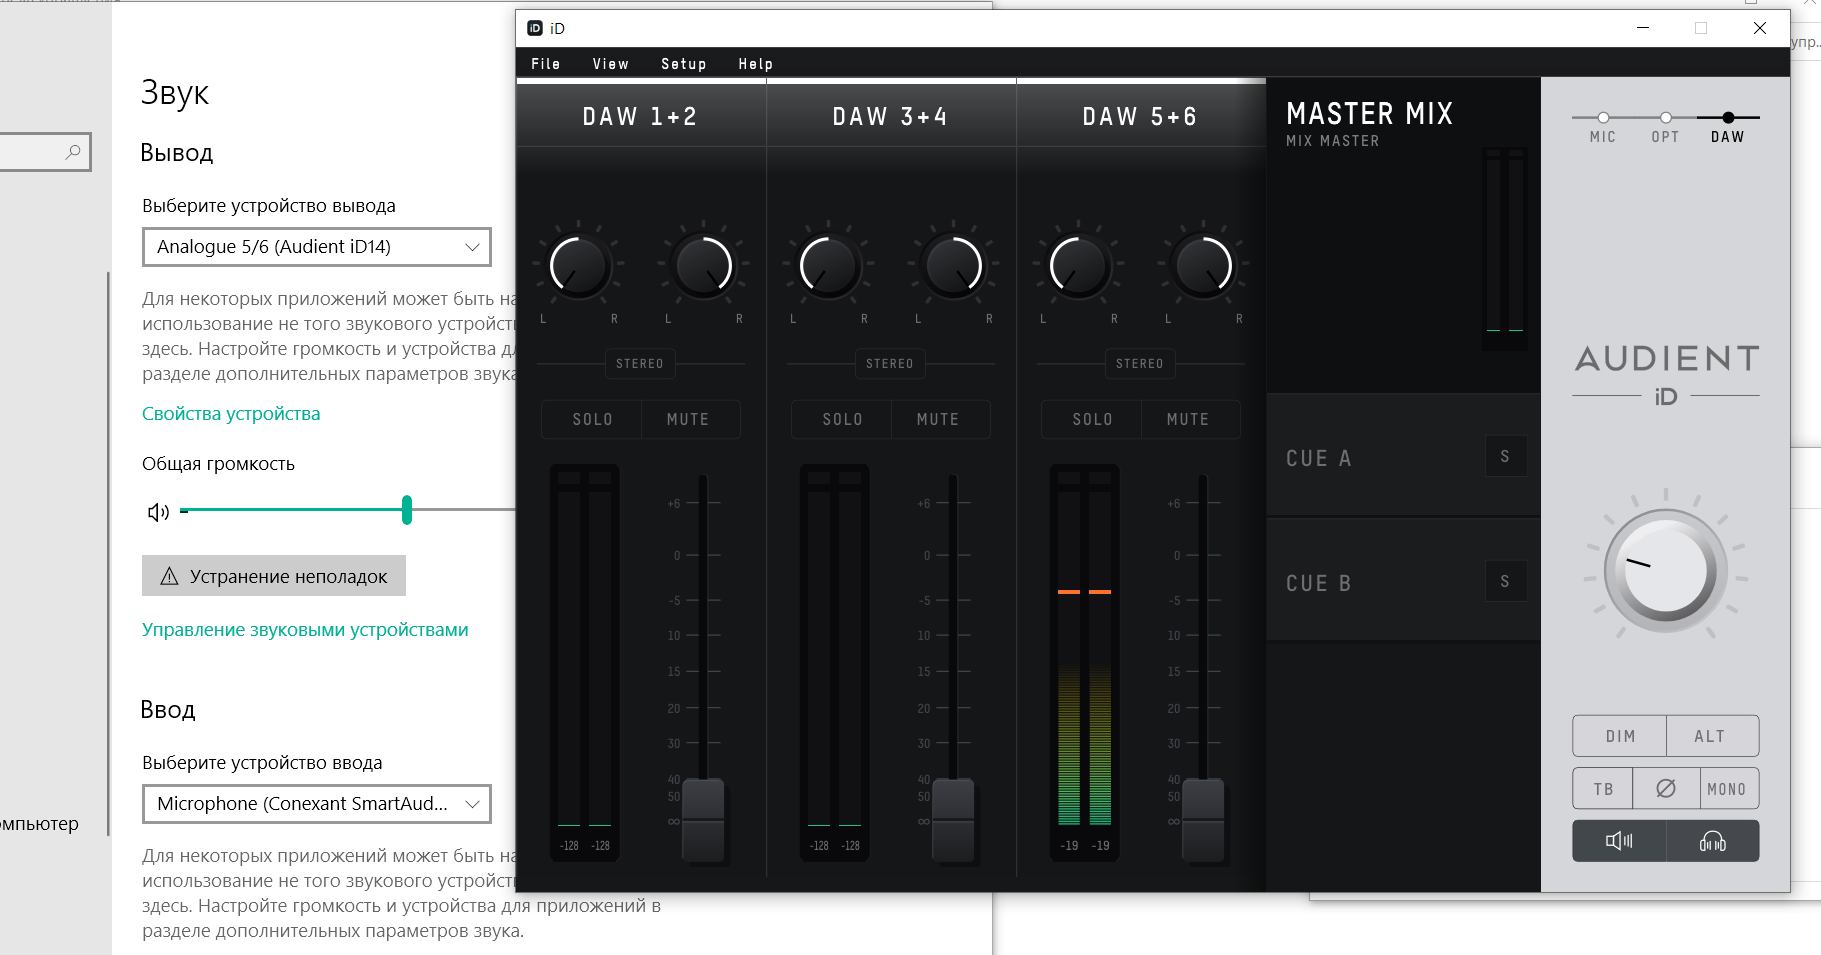Activate the TB talkback button

1603,789
